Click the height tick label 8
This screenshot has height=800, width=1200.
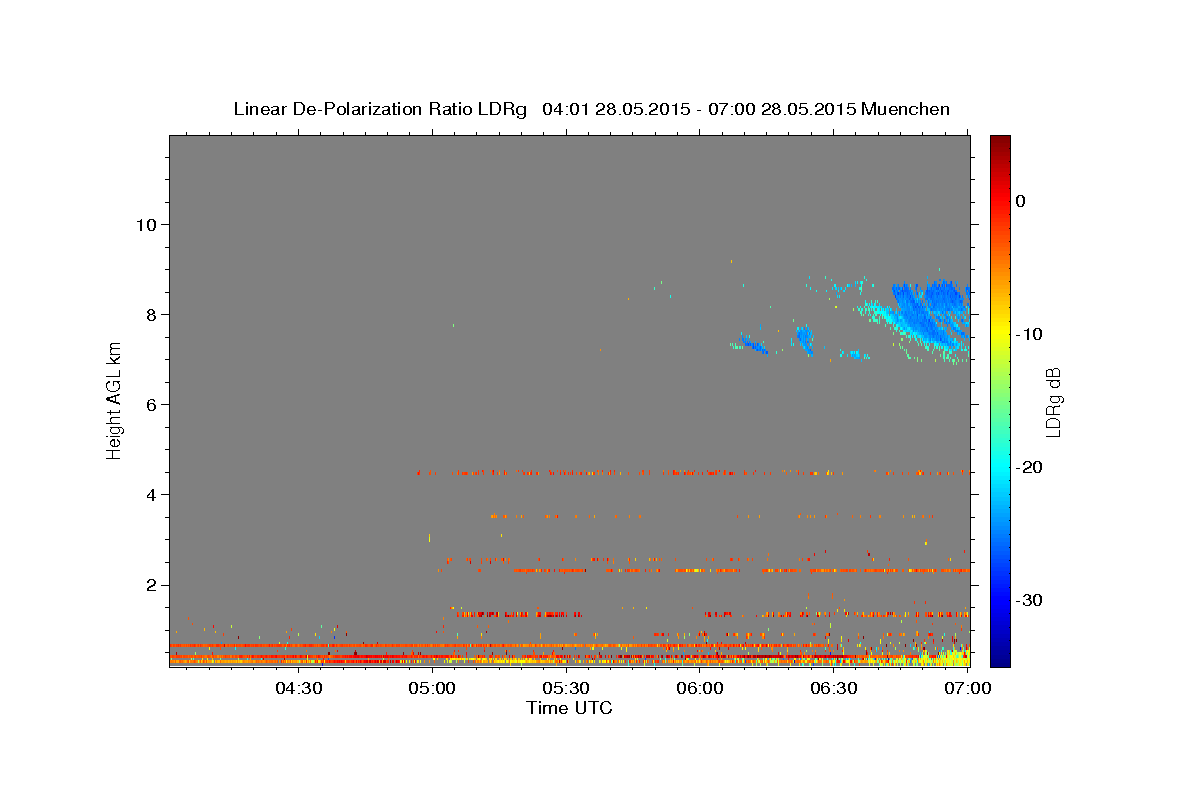point(149,314)
